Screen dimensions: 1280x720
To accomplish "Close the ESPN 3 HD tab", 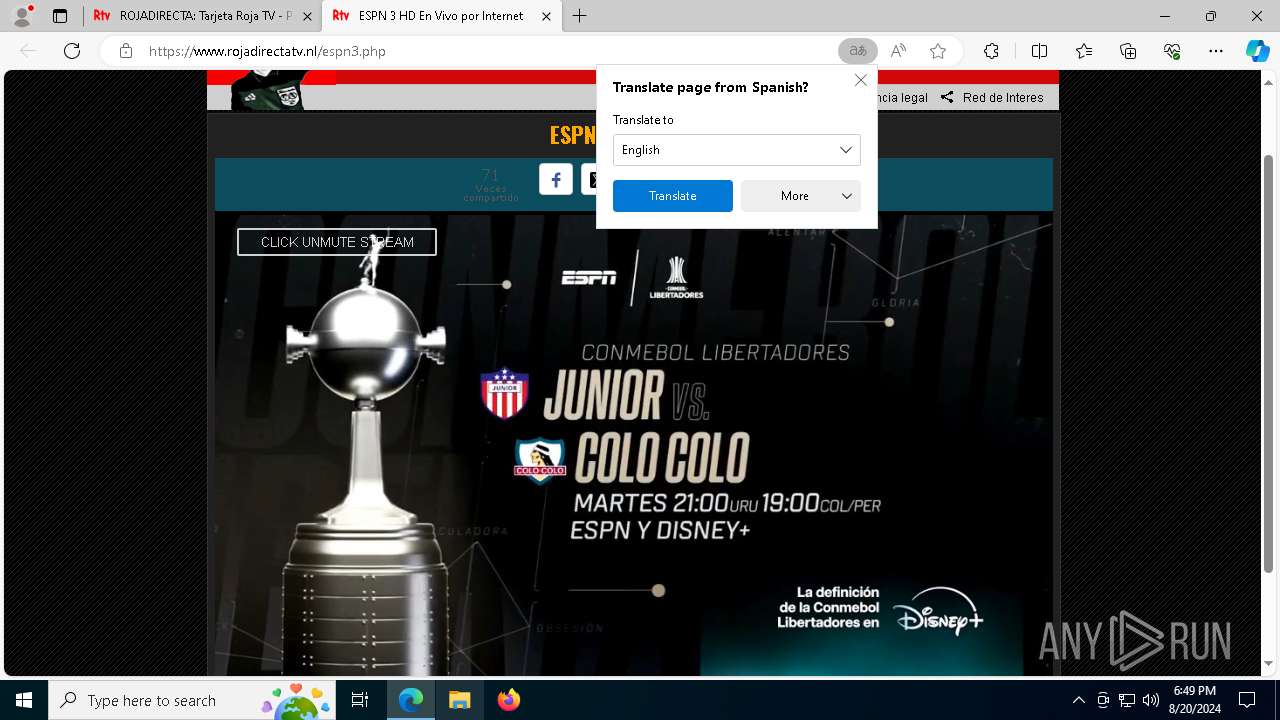I will click(546, 16).
